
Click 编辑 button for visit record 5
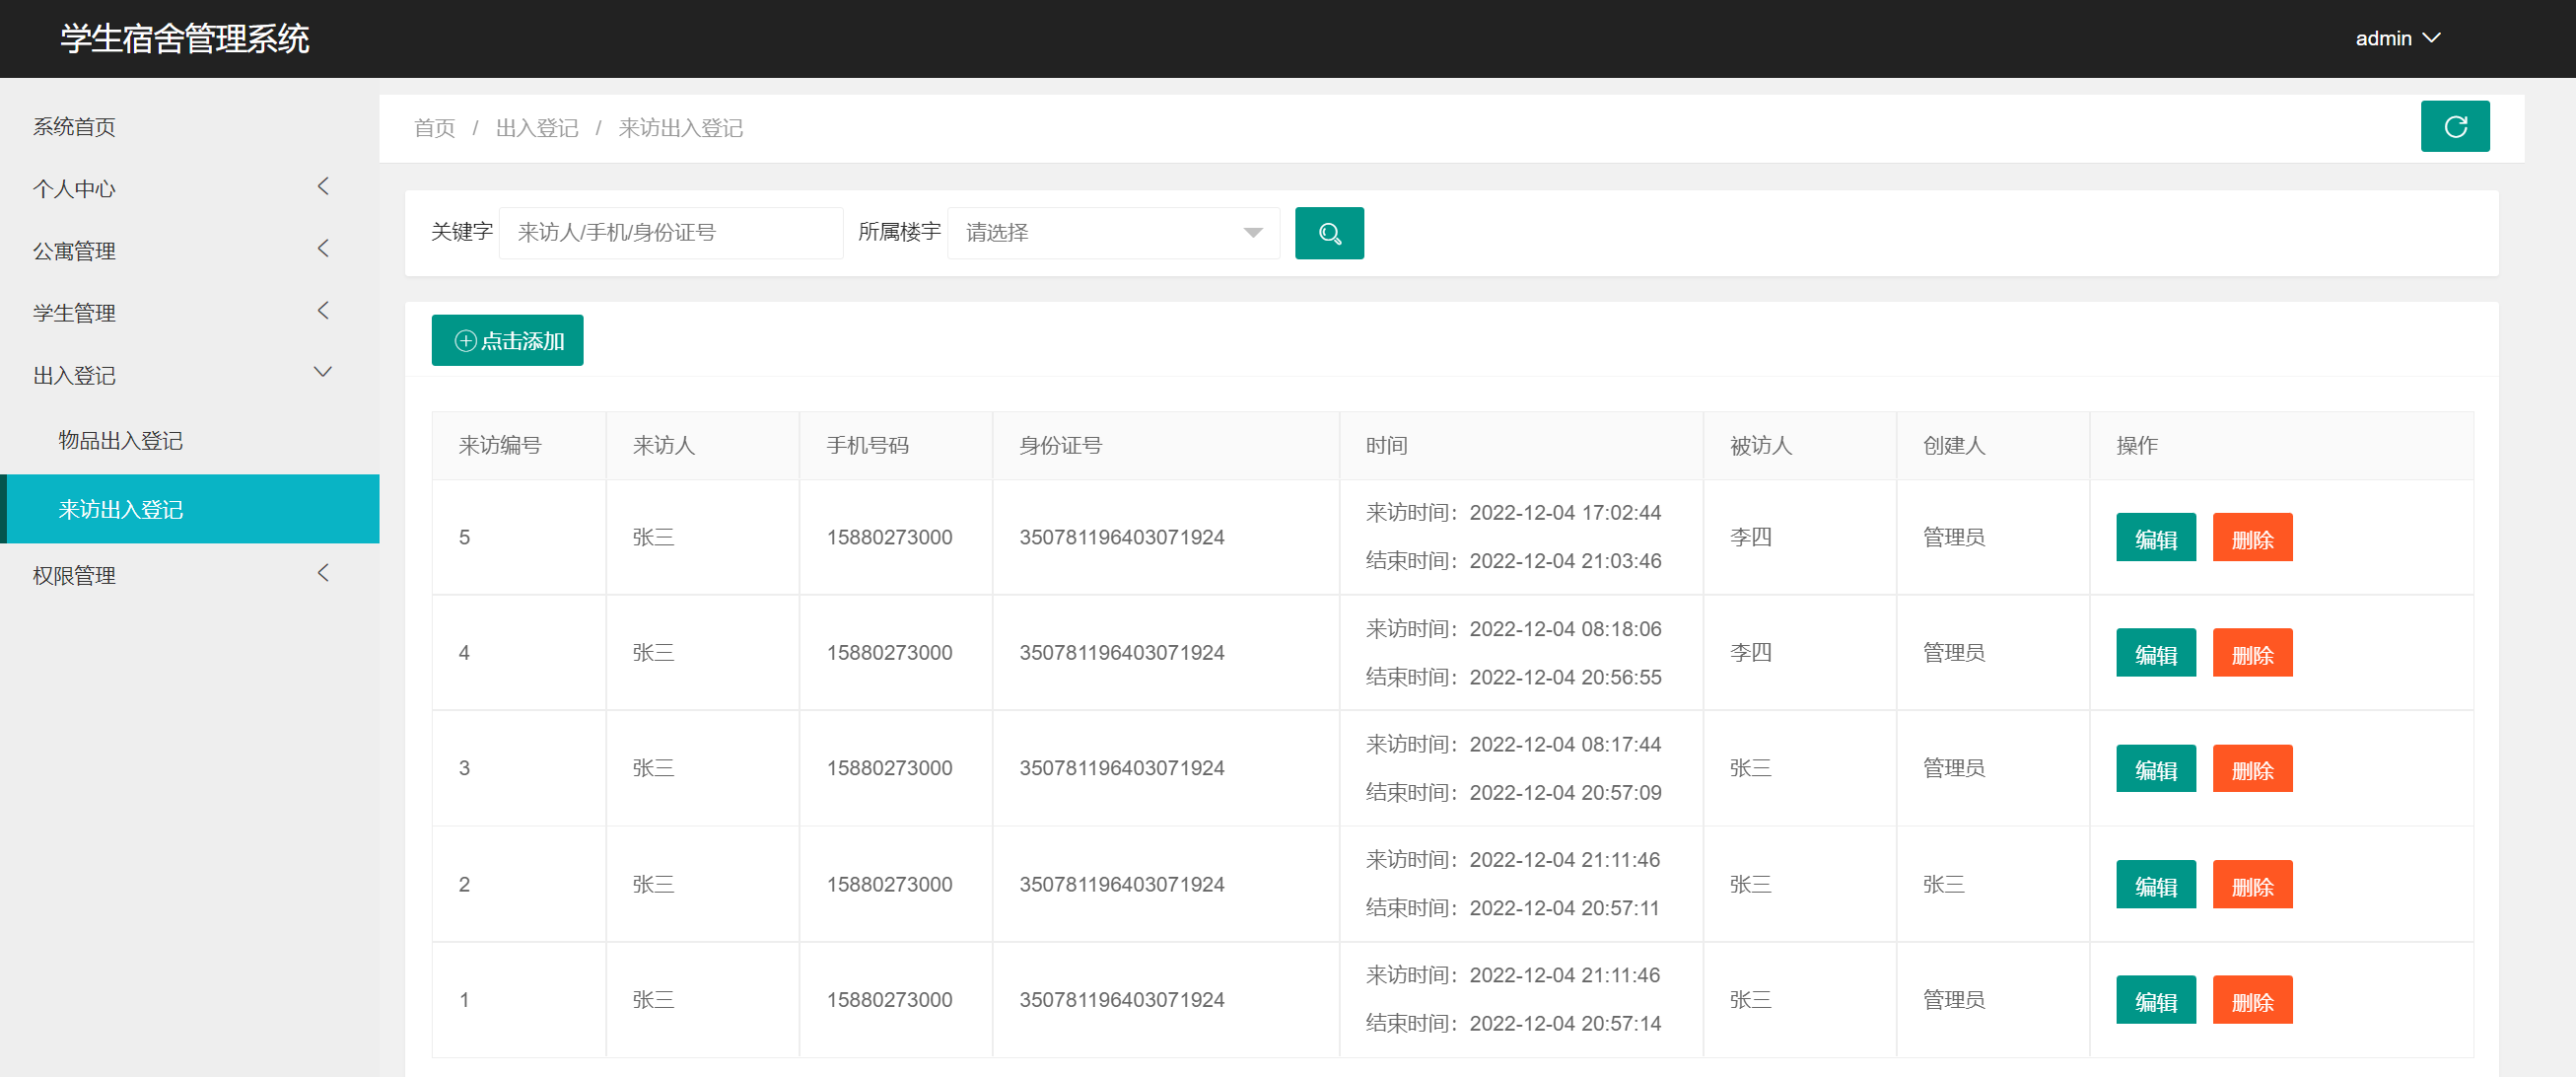point(2155,538)
